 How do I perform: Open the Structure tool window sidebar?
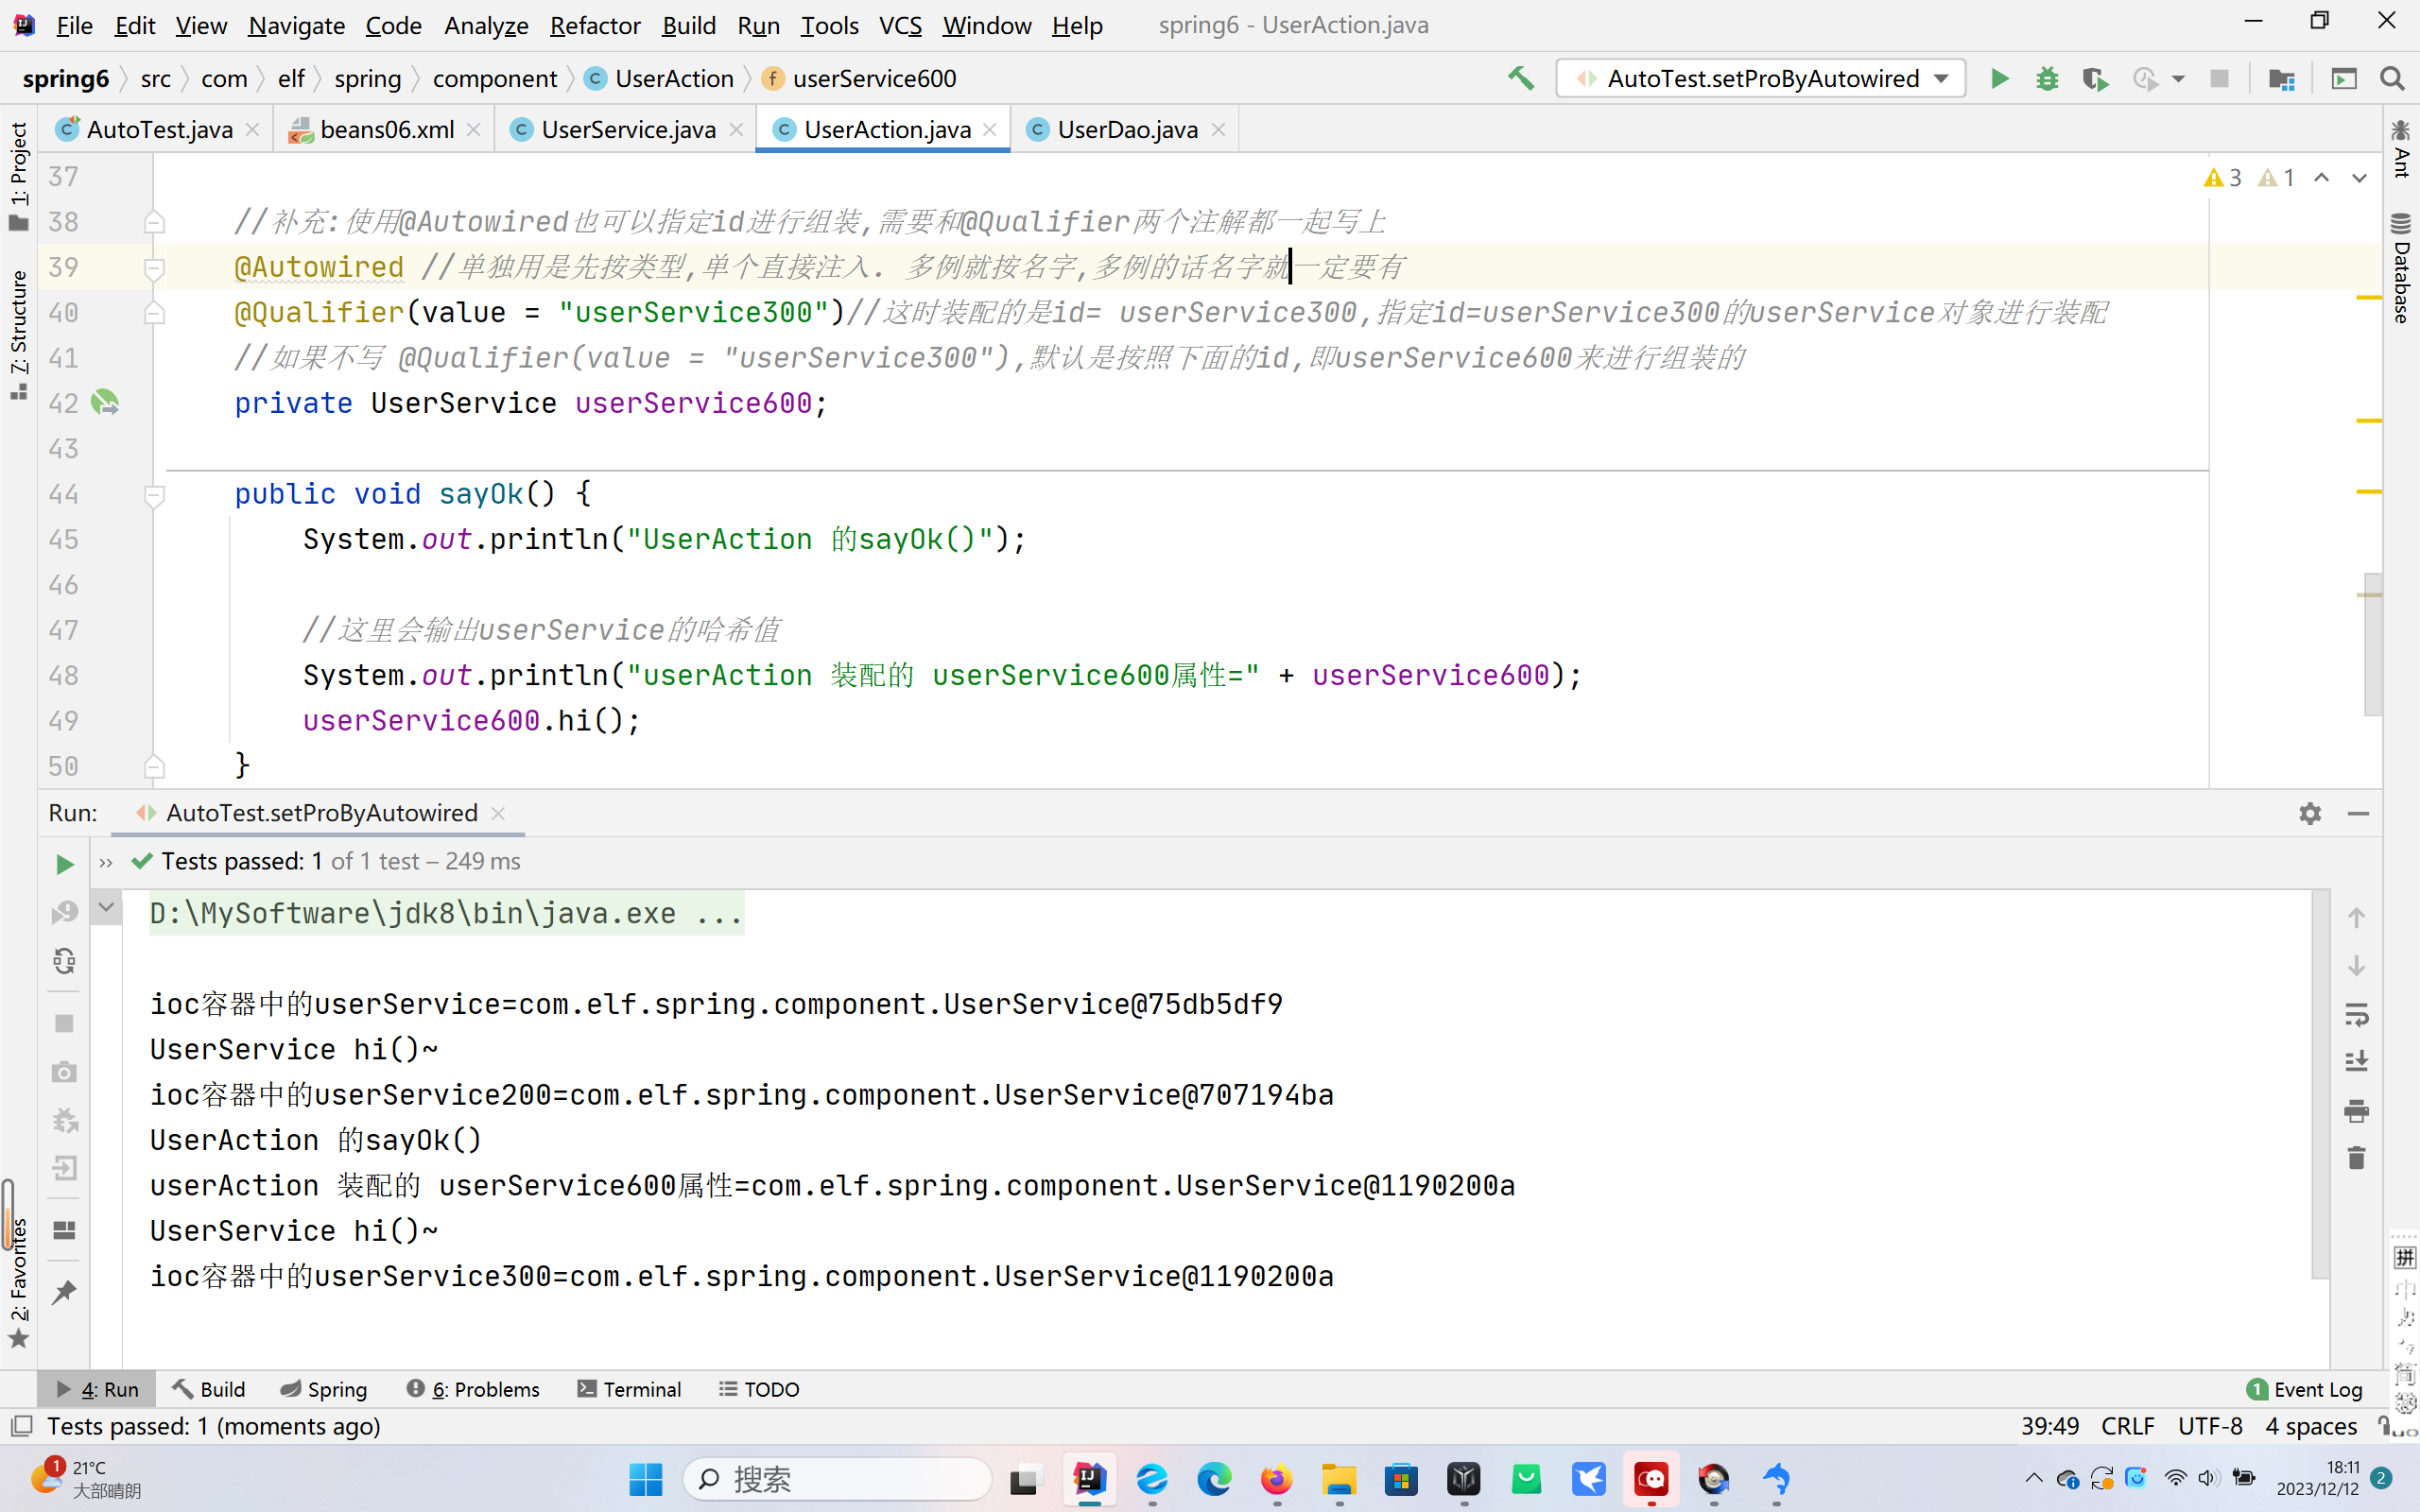coord(18,335)
